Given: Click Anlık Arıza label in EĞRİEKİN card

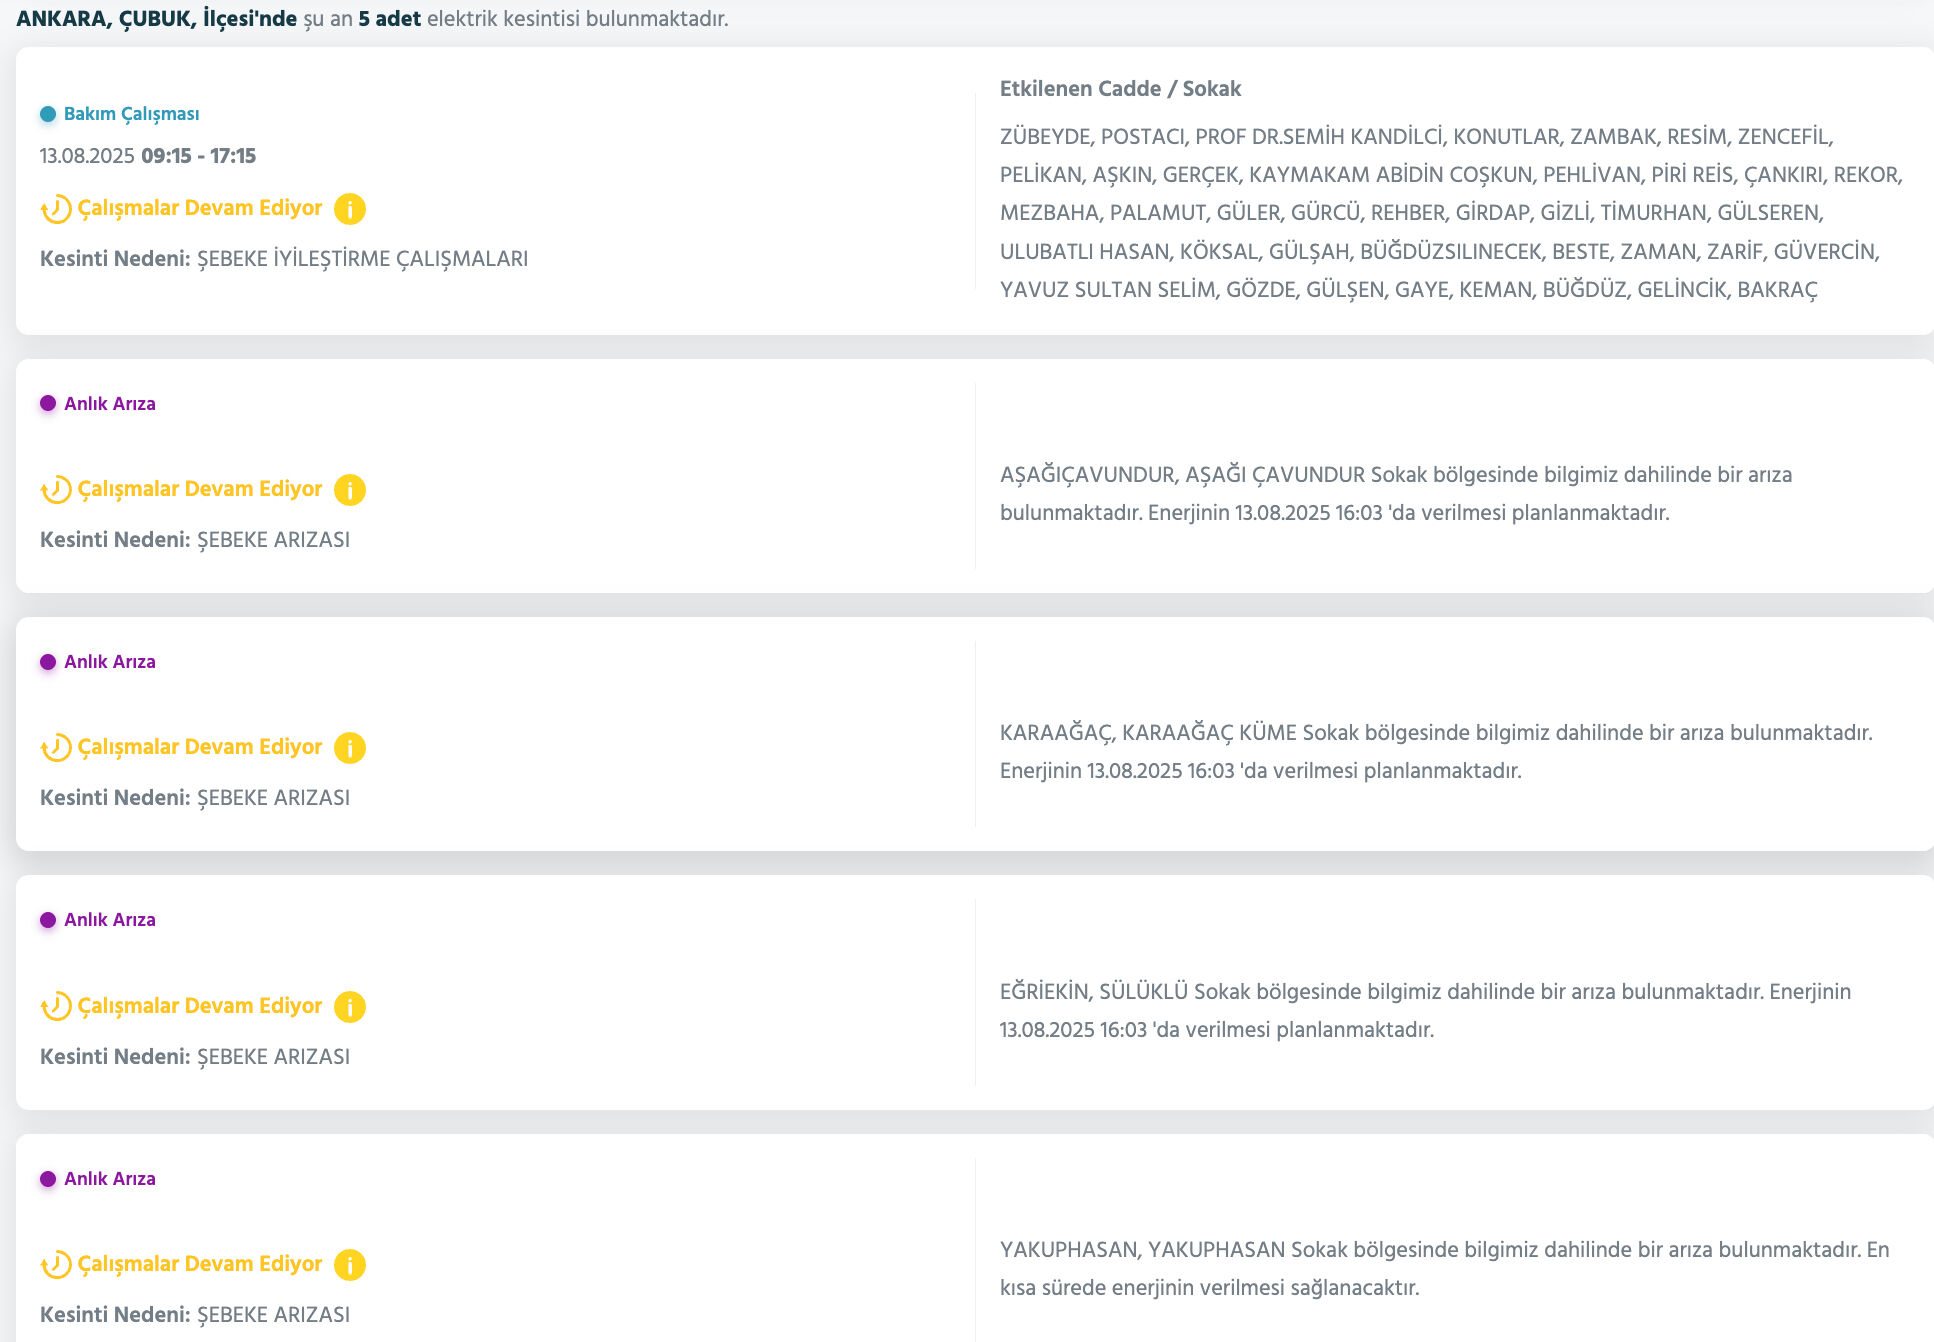Looking at the screenshot, I should 110,920.
